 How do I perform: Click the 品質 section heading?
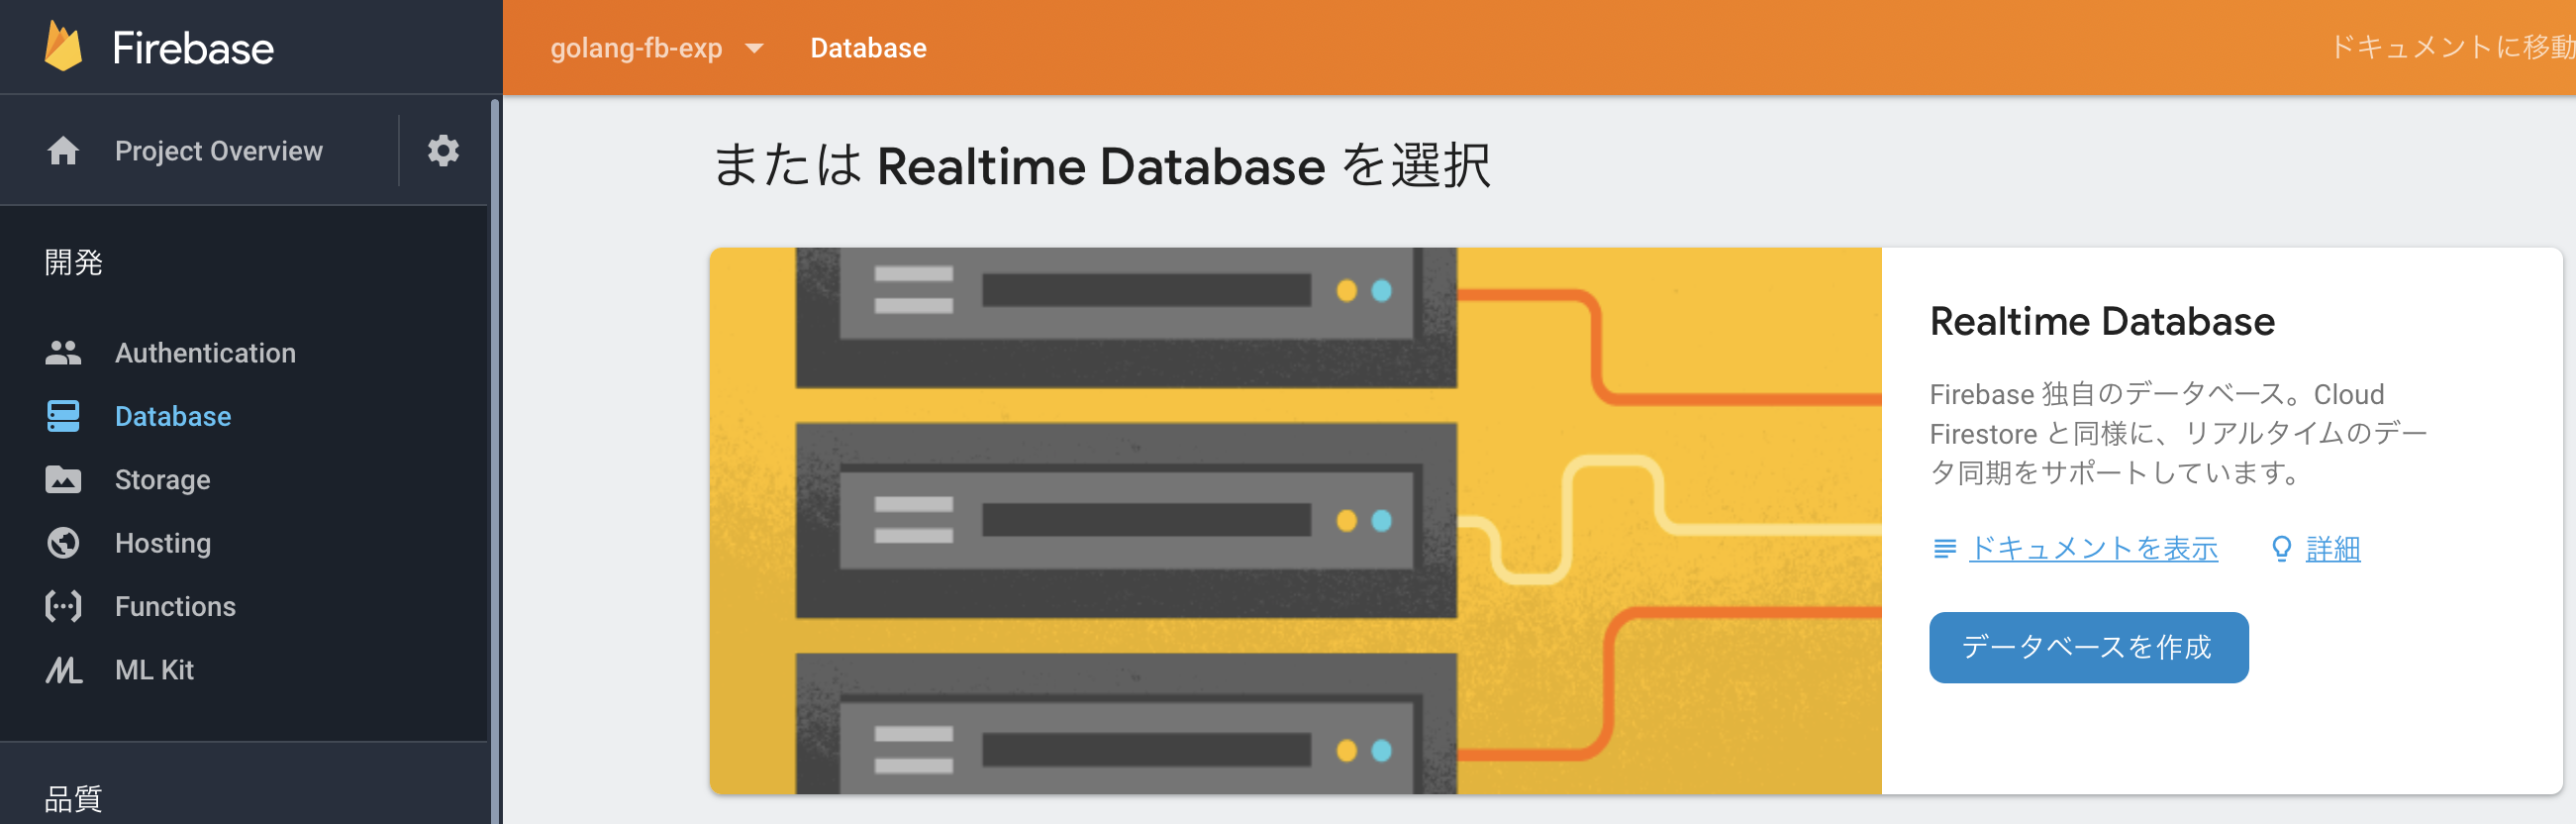tap(73, 799)
